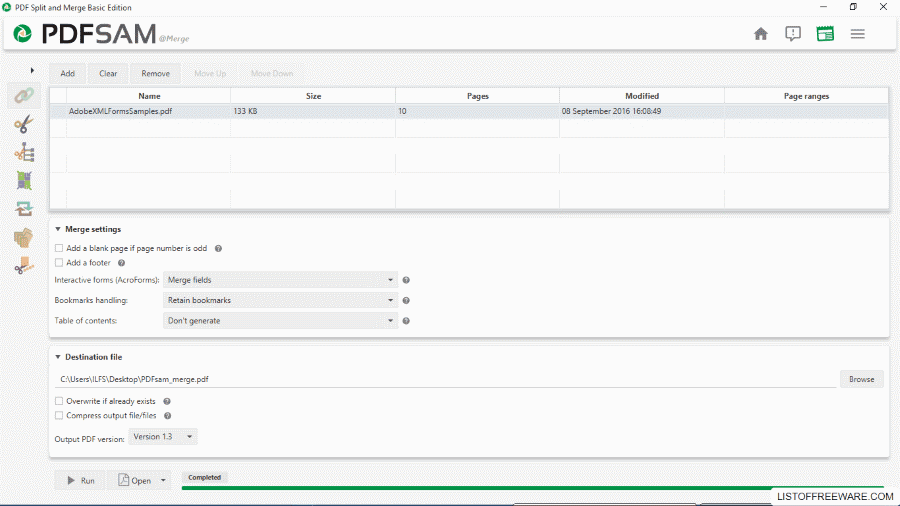Sort table by Modified column
This screenshot has width=900, height=506.
tap(642, 96)
